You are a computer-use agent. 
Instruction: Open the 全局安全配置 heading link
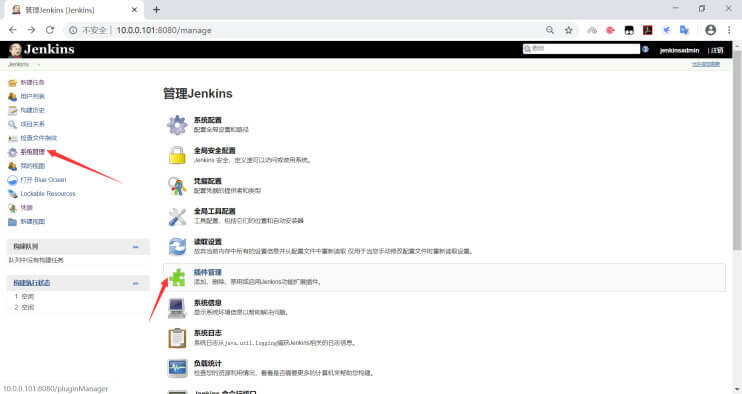click(214, 150)
